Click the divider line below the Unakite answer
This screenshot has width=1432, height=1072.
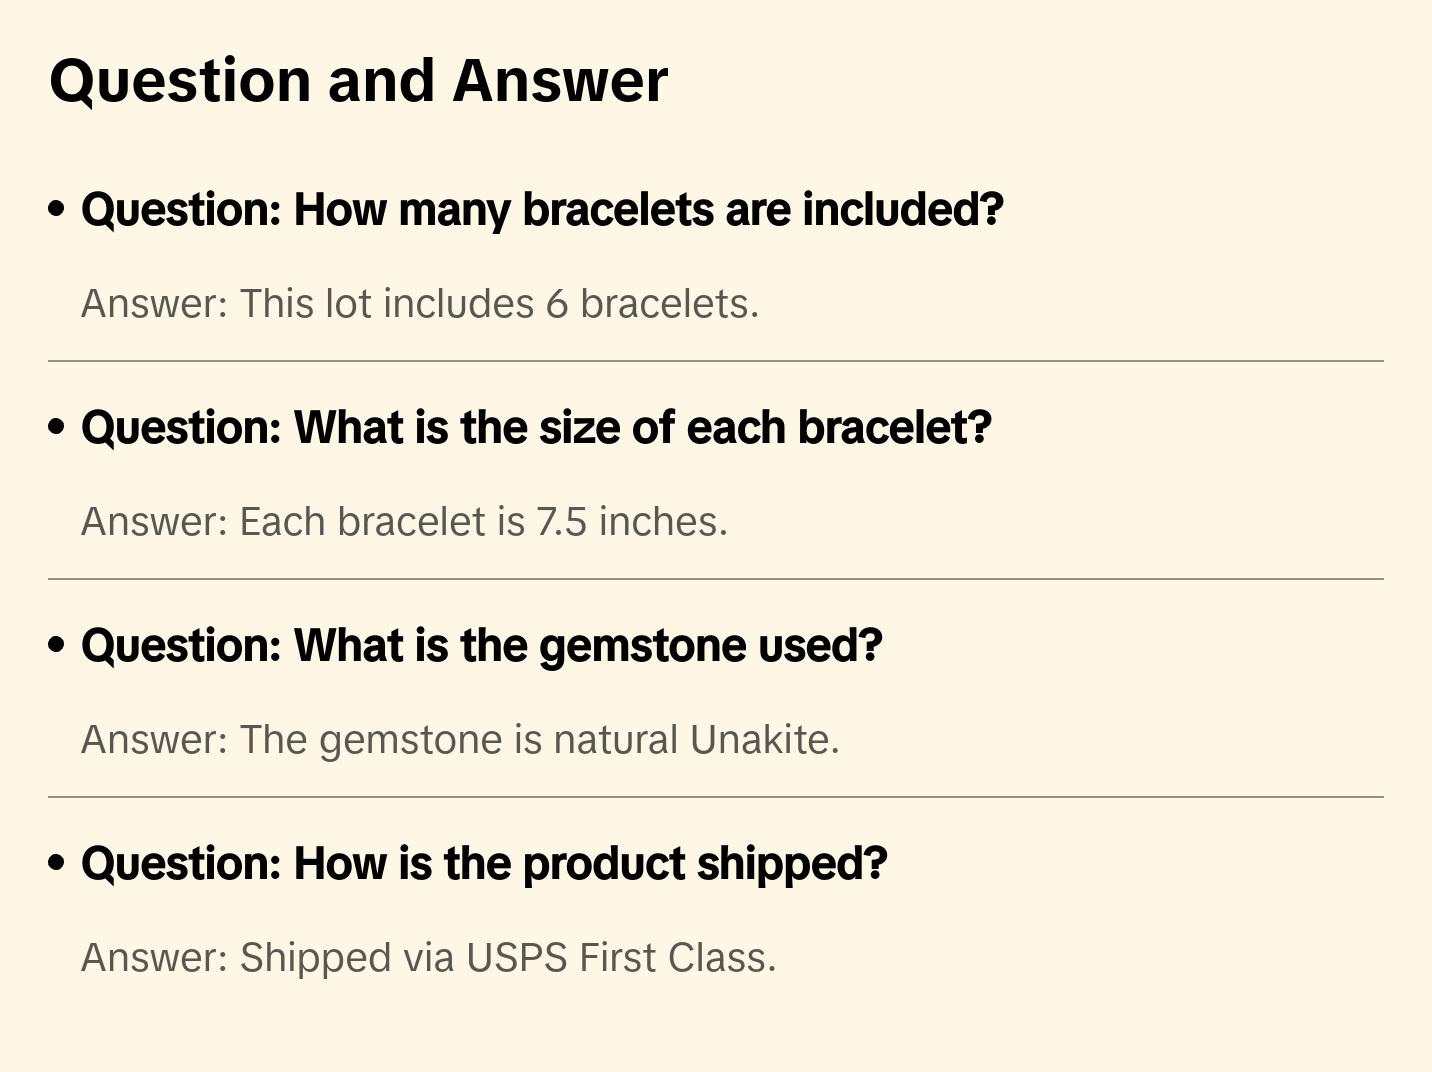click(716, 797)
